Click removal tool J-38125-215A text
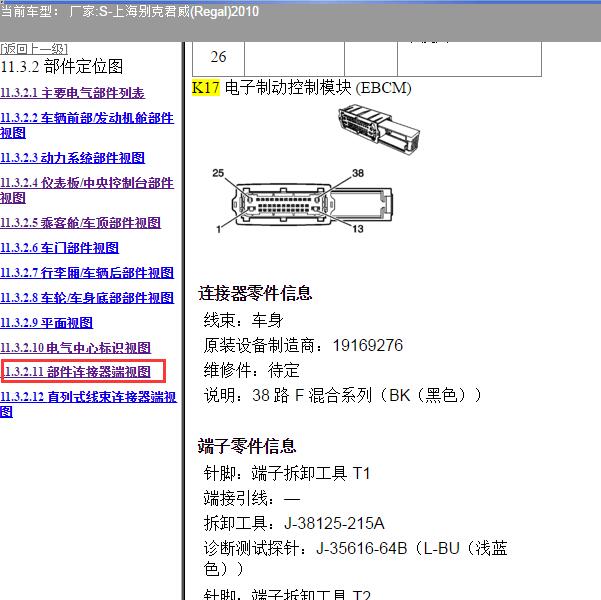Viewport: 601px width, 600px height. point(334,523)
